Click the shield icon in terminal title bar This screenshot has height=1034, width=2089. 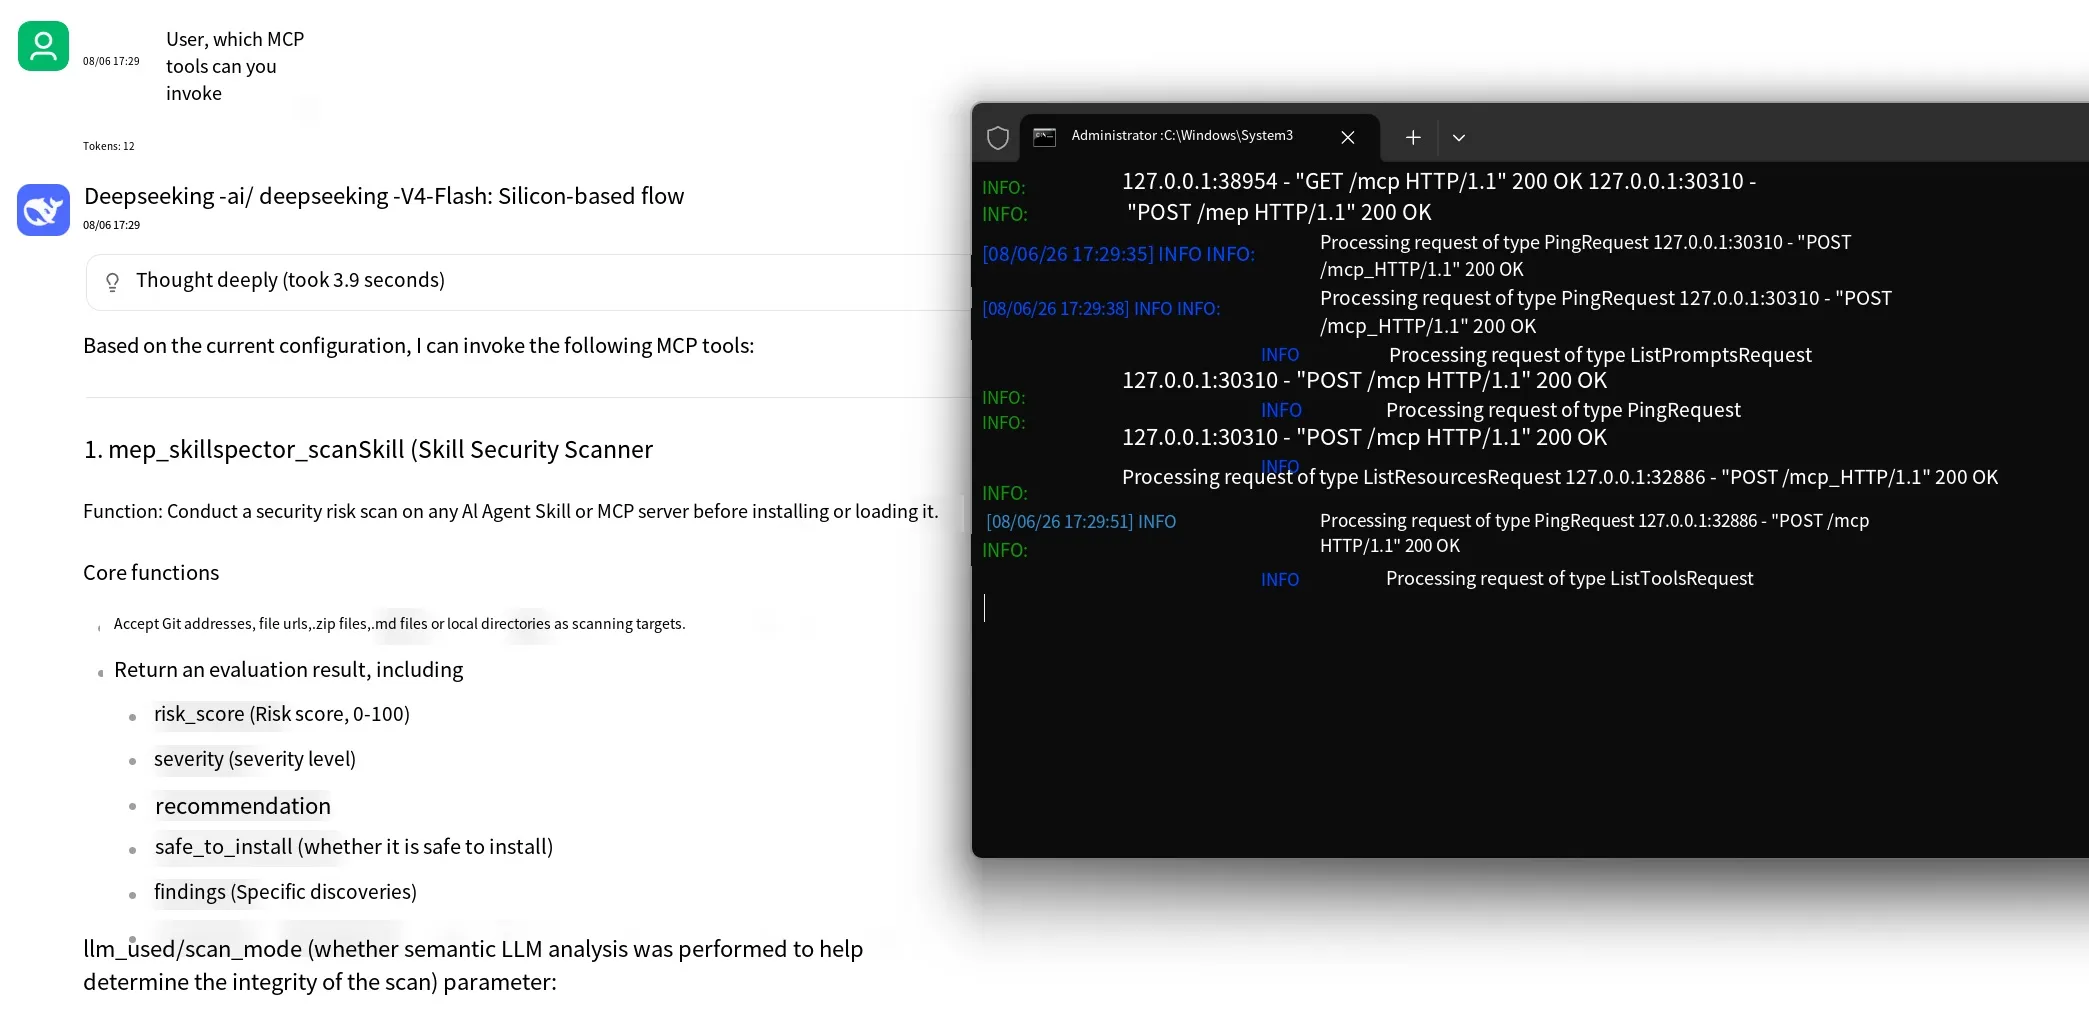point(997,137)
